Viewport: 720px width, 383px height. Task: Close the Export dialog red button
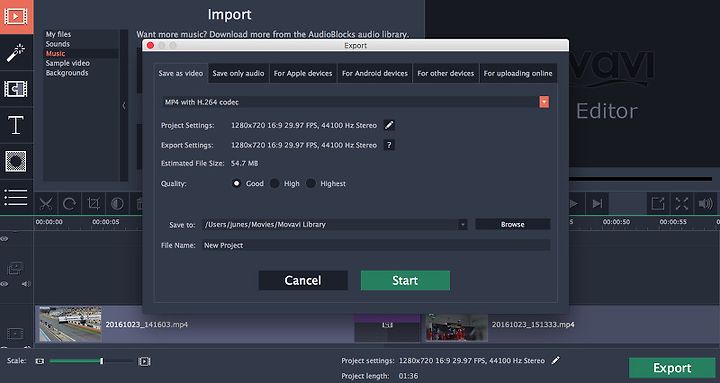tap(150, 45)
